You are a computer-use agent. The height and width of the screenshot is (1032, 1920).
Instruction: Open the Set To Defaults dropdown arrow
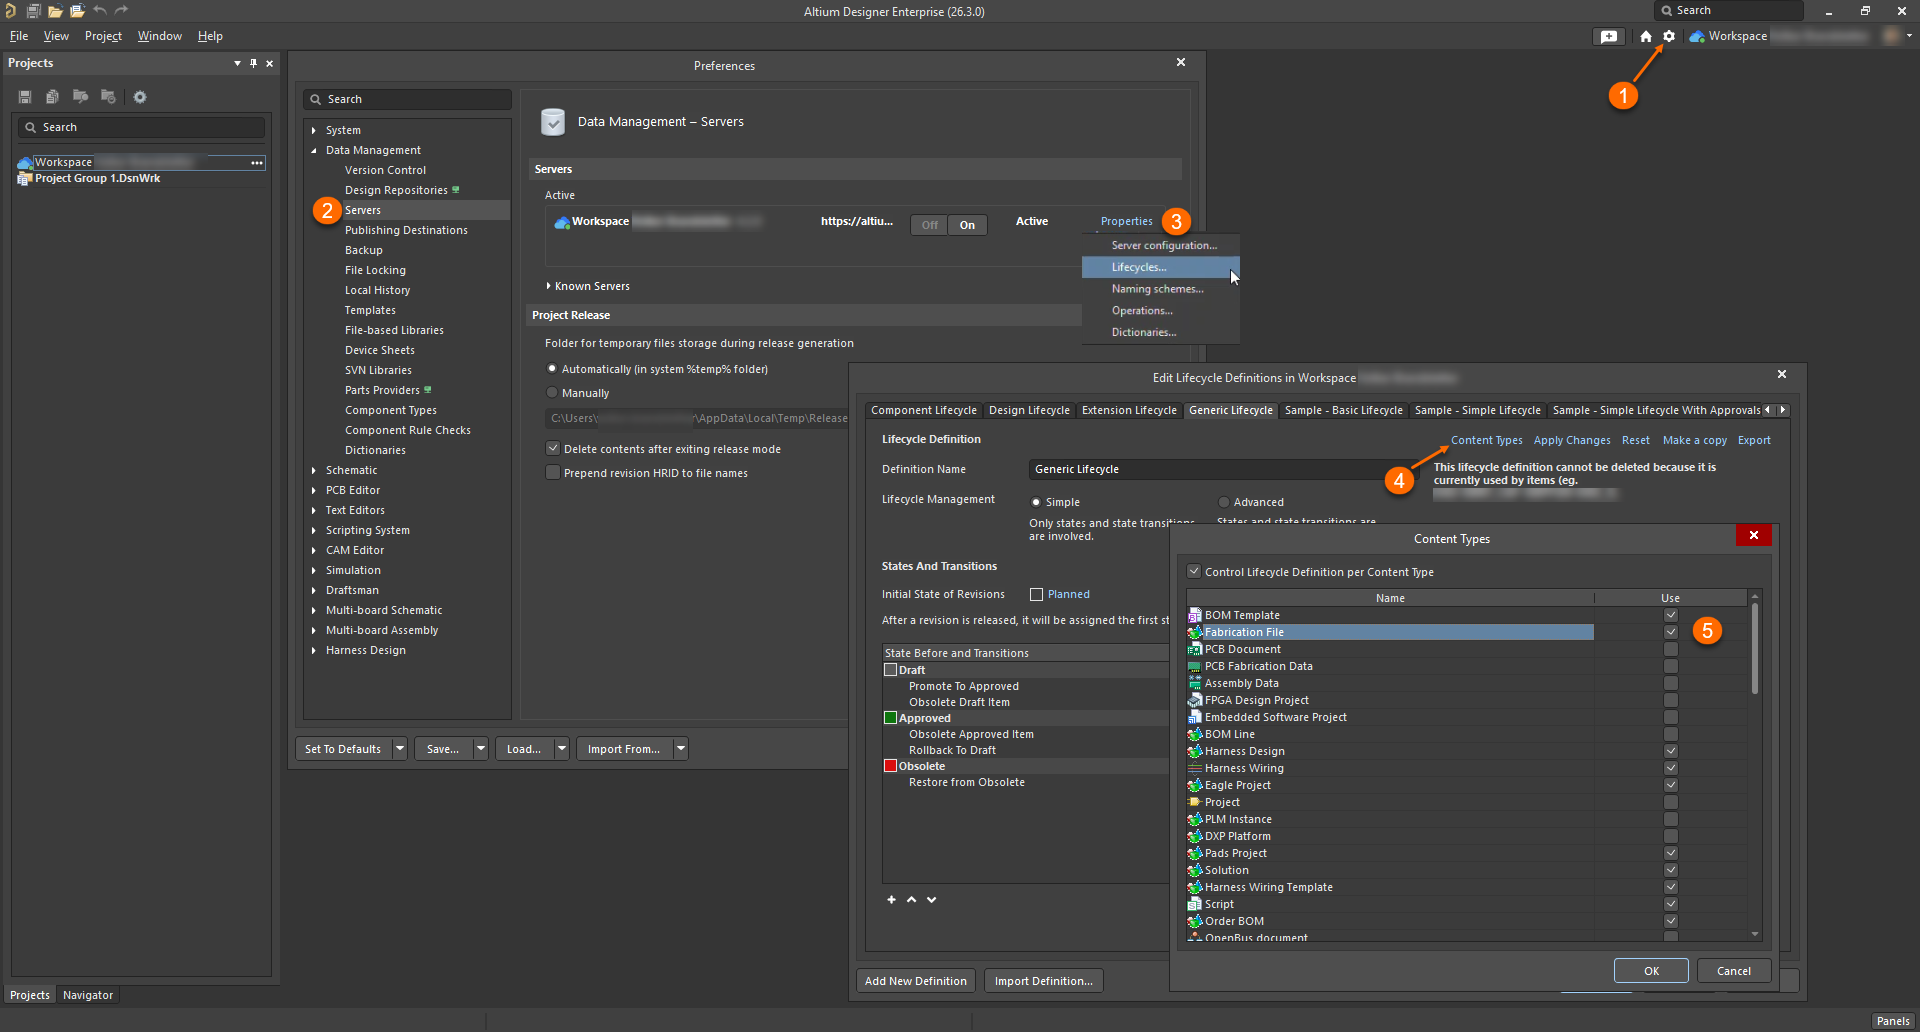[x=400, y=749]
